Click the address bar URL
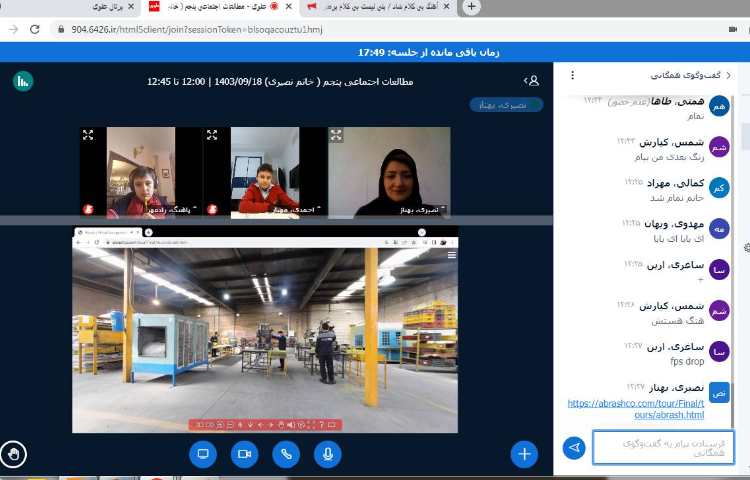This screenshot has height=480, width=750. click(x=197, y=29)
